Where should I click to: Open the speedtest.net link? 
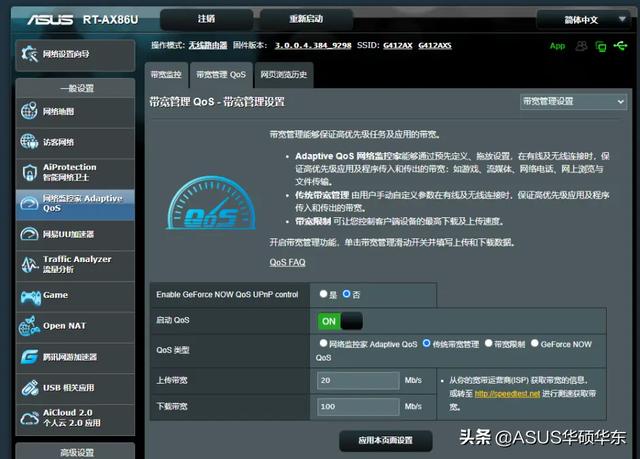pyautogui.click(x=507, y=394)
